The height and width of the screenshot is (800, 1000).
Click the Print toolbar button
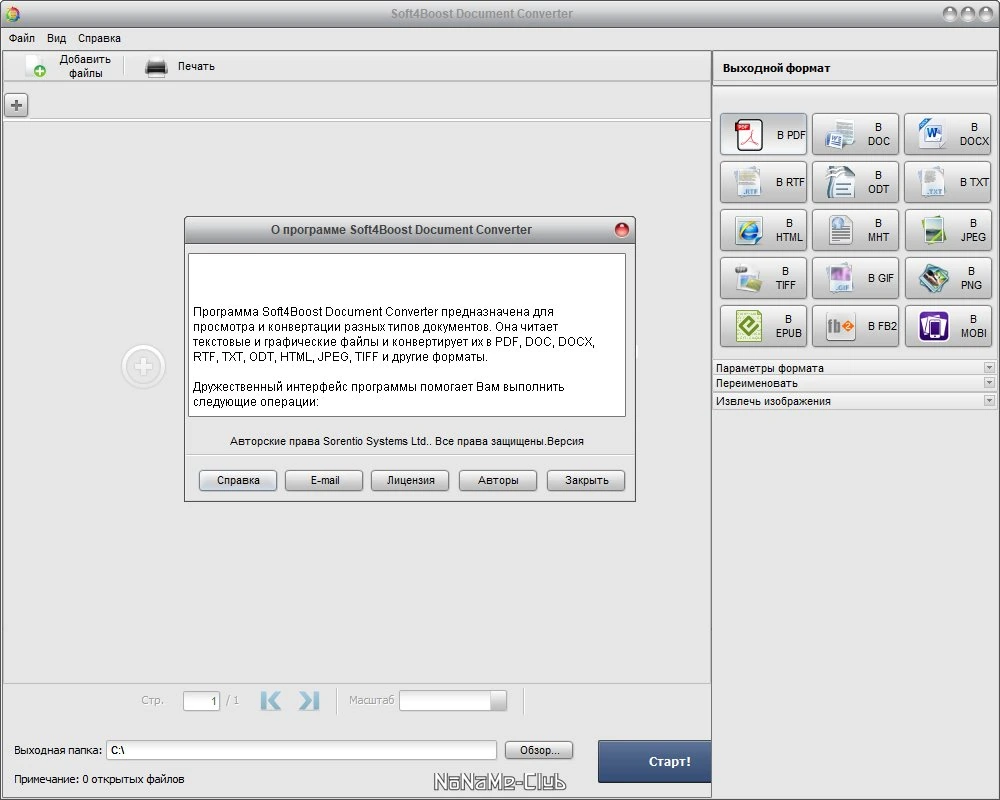179,66
